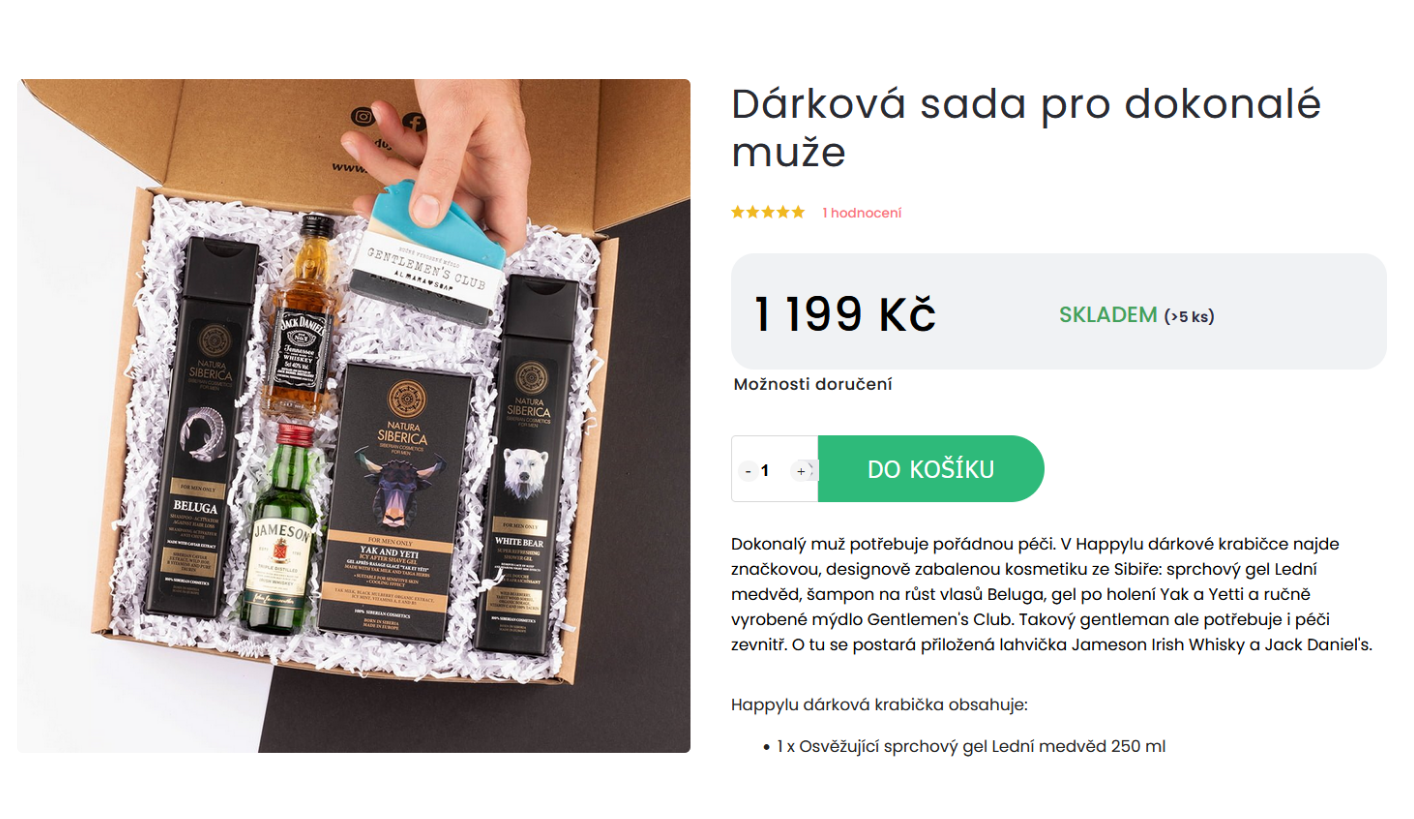Add product with DO KOŠÍKU button
The width and height of the screenshot is (1414, 819).
pos(931,469)
